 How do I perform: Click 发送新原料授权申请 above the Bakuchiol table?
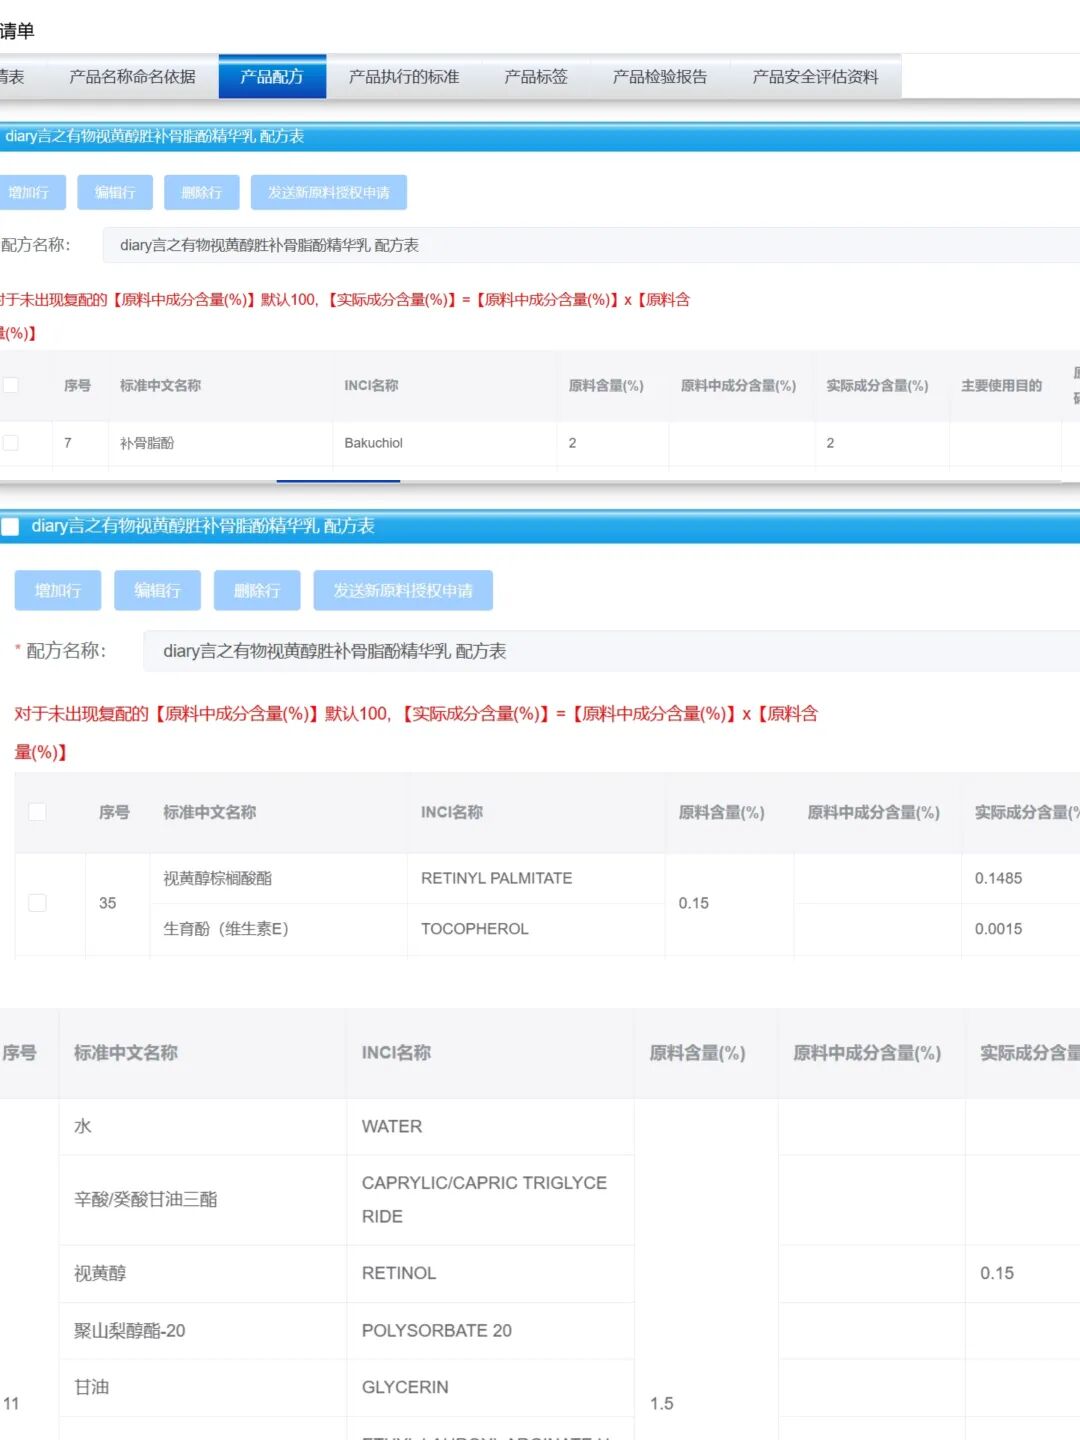pos(329,193)
